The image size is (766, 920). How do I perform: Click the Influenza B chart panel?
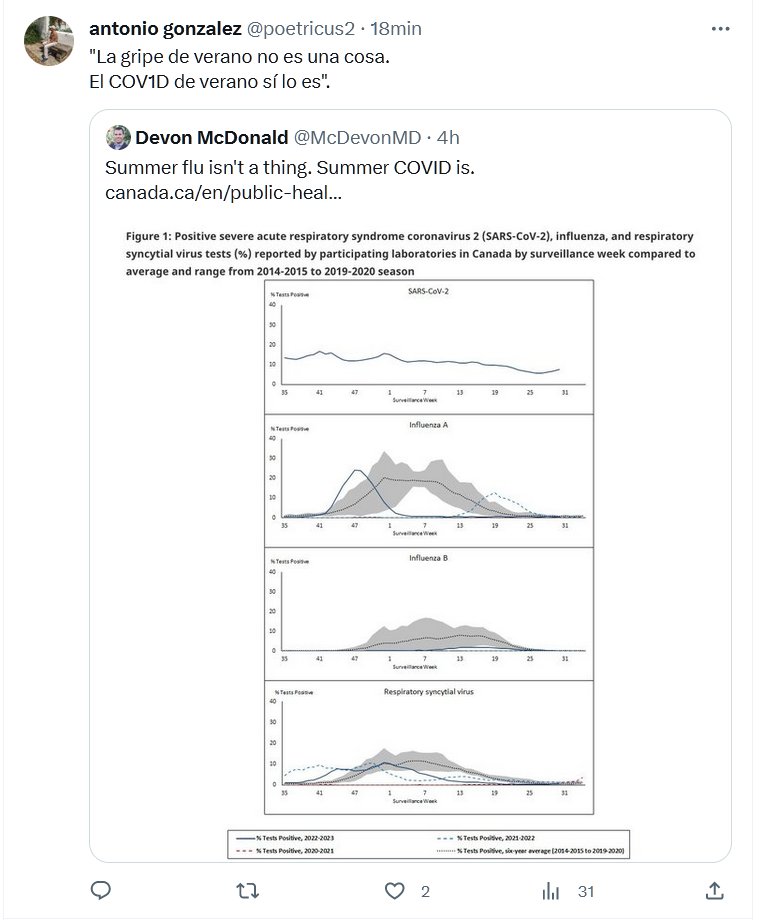[430, 613]
